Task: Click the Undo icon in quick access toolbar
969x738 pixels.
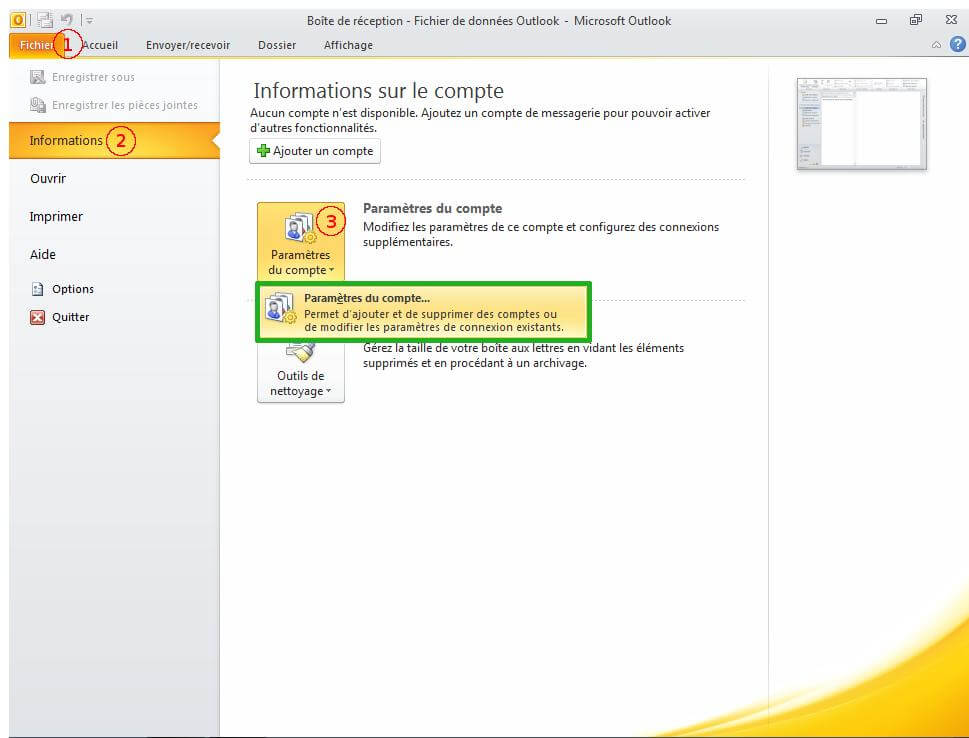Action: 67,20
